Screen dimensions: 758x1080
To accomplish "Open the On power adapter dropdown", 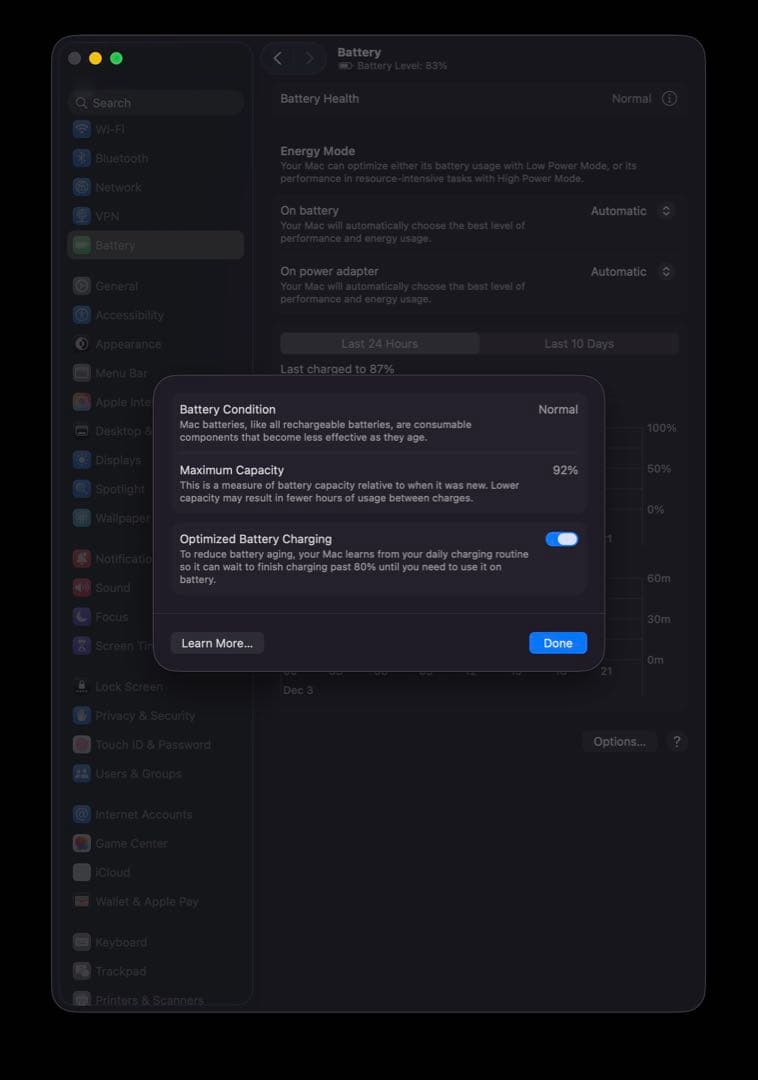I will point(632,272).
